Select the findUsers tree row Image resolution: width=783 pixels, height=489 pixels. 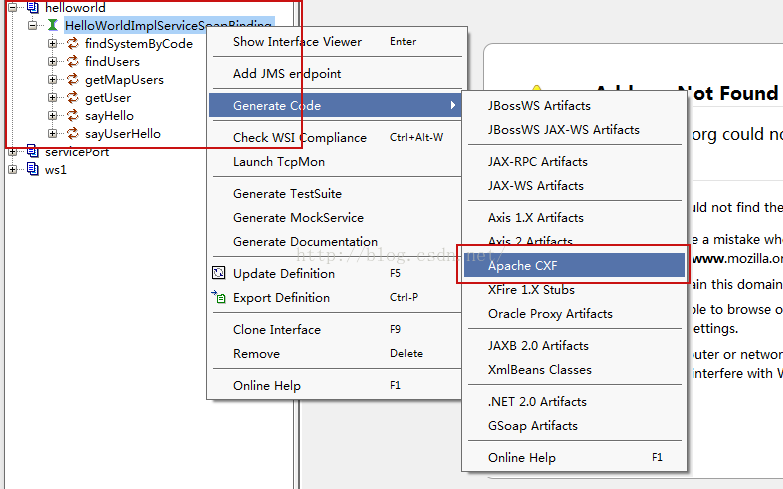click(x=112, y=61)
